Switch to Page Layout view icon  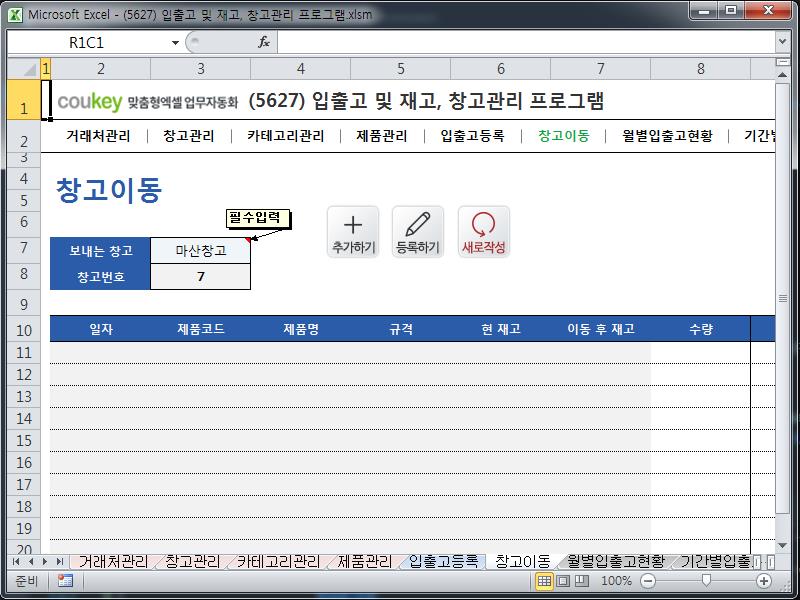pos(563,581)
